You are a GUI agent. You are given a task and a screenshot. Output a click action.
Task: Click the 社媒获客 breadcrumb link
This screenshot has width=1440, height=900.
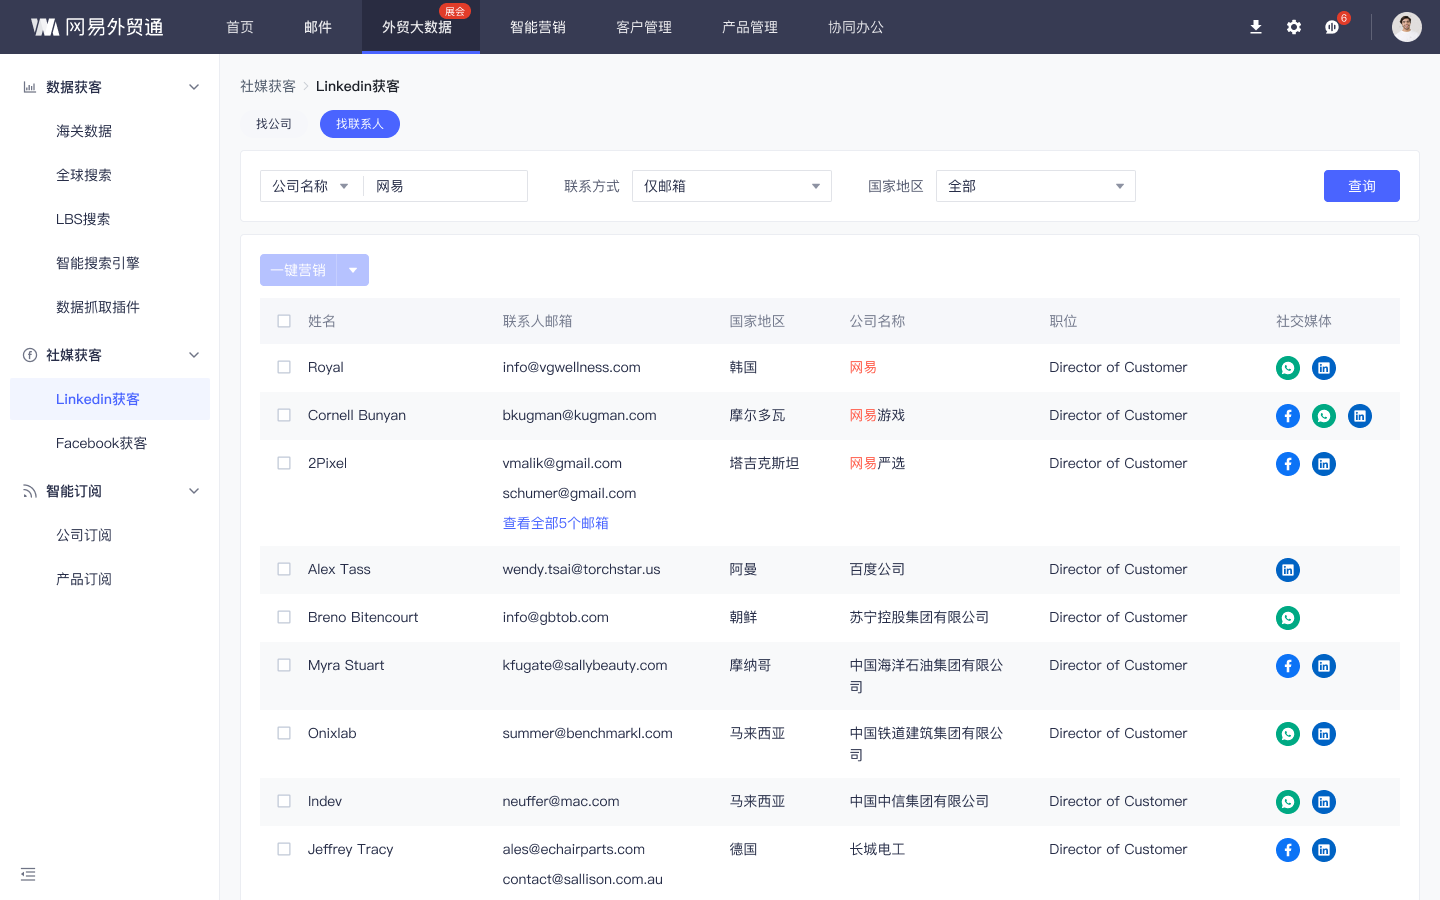[x=268, y=86]
